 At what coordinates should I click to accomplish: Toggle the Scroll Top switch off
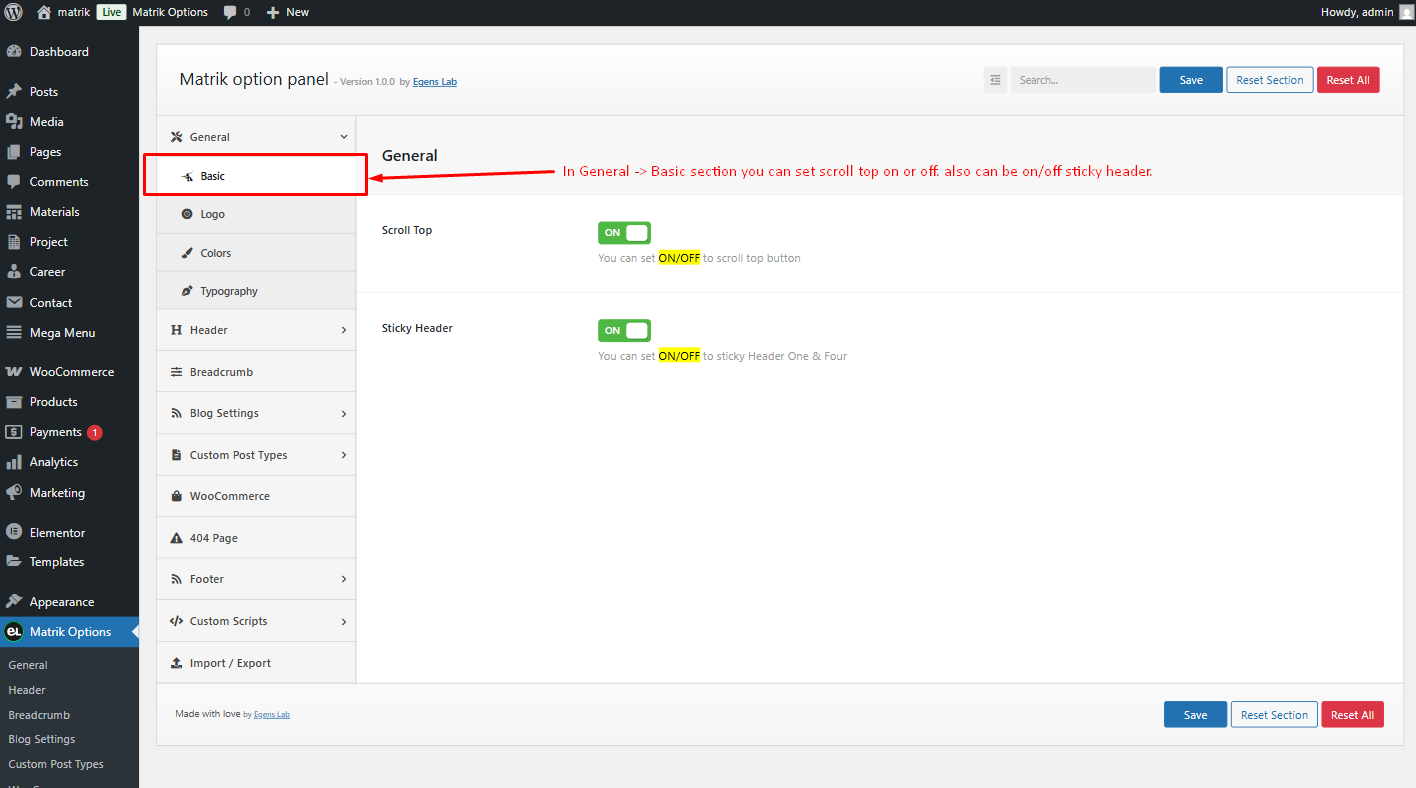click(x=624, y=232)
